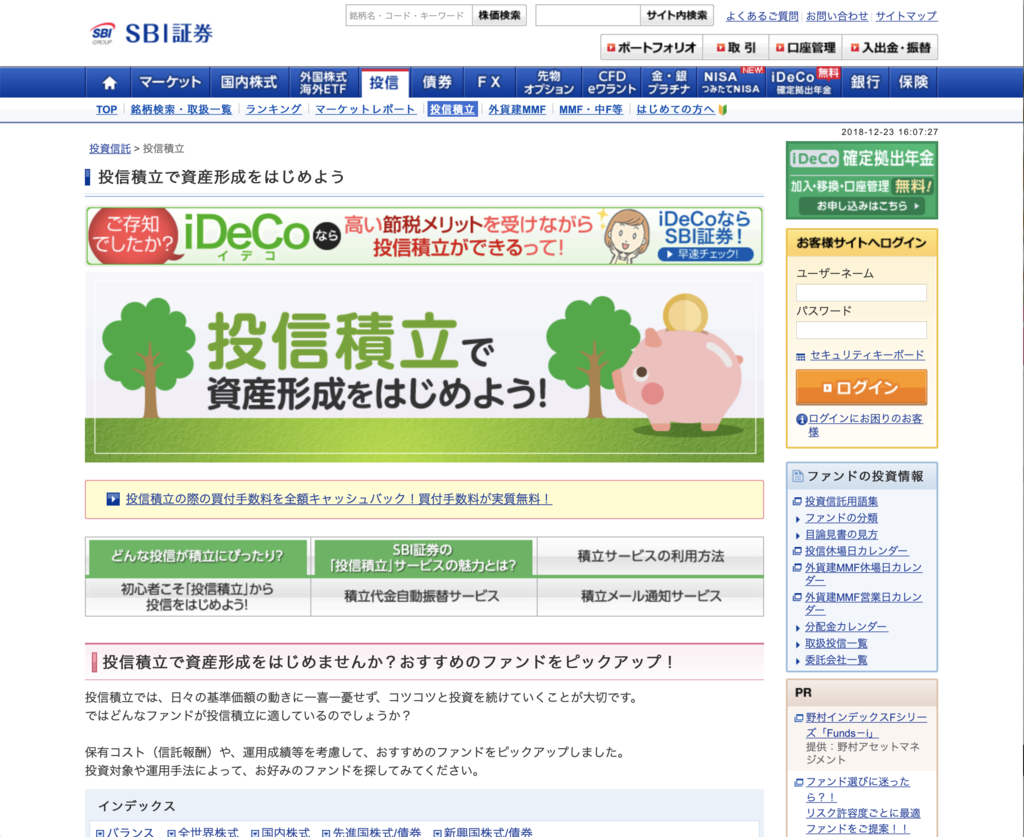Click the 株価検索 button
1024x837 pixels.
click(500, 15)
